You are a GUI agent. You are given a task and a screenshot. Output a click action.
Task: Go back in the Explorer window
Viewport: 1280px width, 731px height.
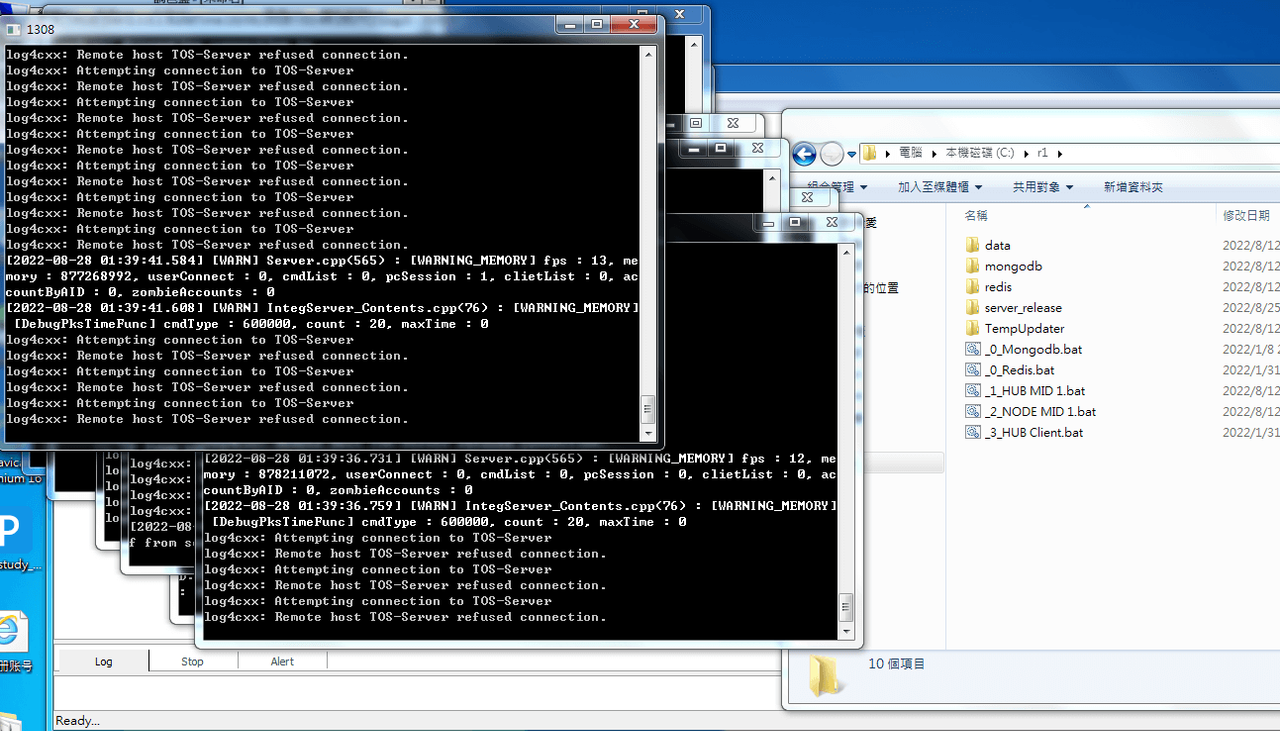(x=804, y=154)
